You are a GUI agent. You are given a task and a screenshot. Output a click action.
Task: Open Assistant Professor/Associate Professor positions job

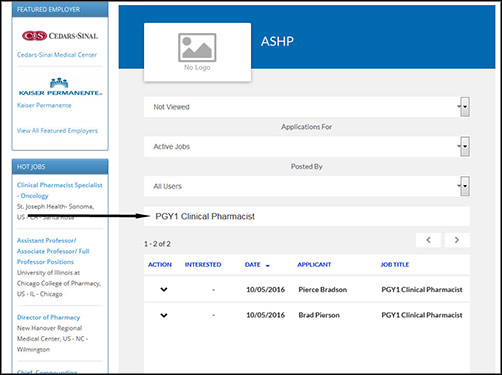[x=53, y=251]
